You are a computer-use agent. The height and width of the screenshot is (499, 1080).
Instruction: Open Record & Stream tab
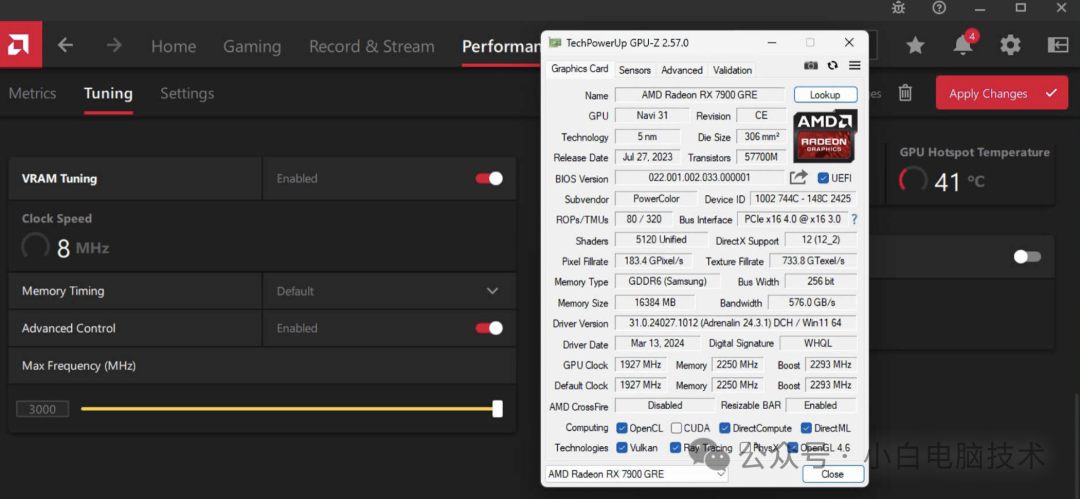tap(372, 46)
